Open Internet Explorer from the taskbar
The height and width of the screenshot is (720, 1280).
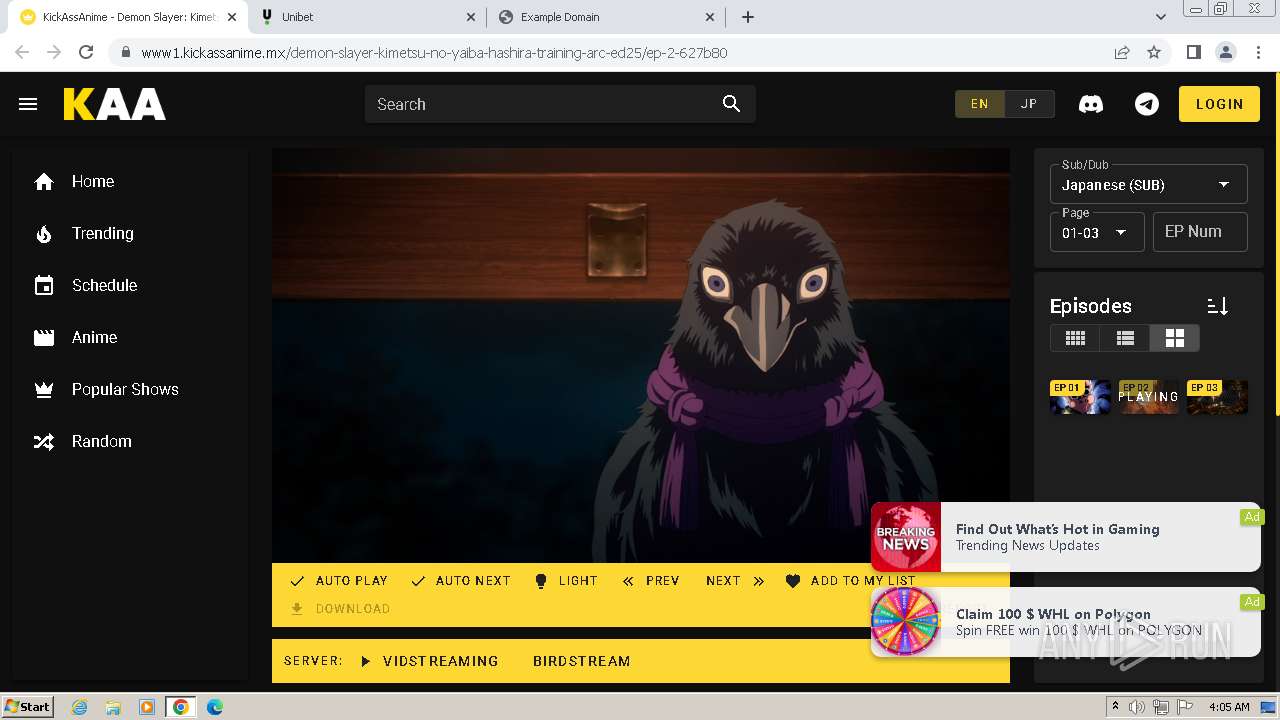point(79,707)
